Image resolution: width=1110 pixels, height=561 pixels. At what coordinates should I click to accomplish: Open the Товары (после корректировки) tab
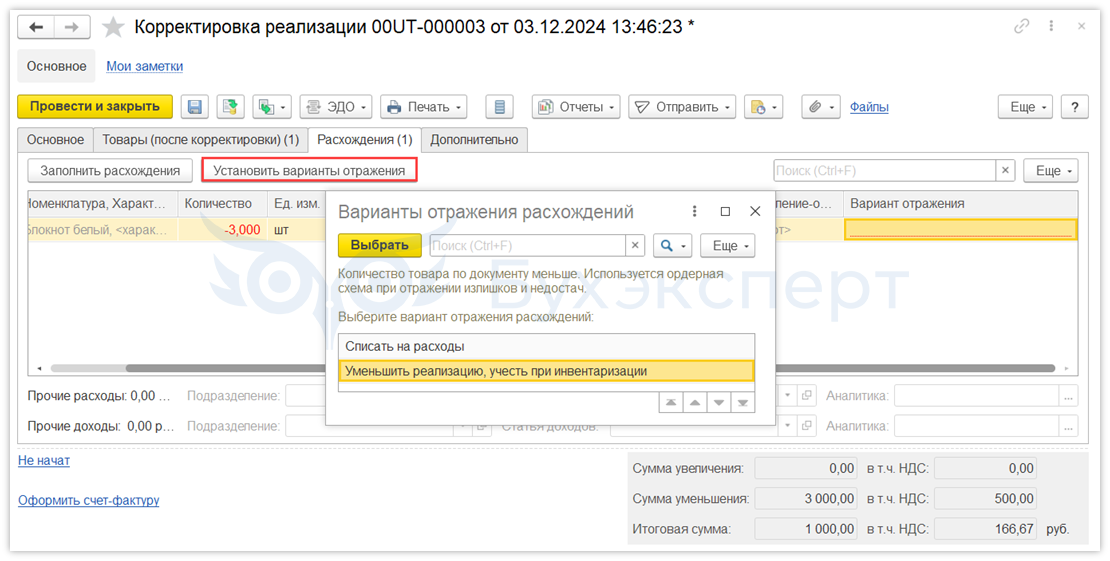point(200,140)
